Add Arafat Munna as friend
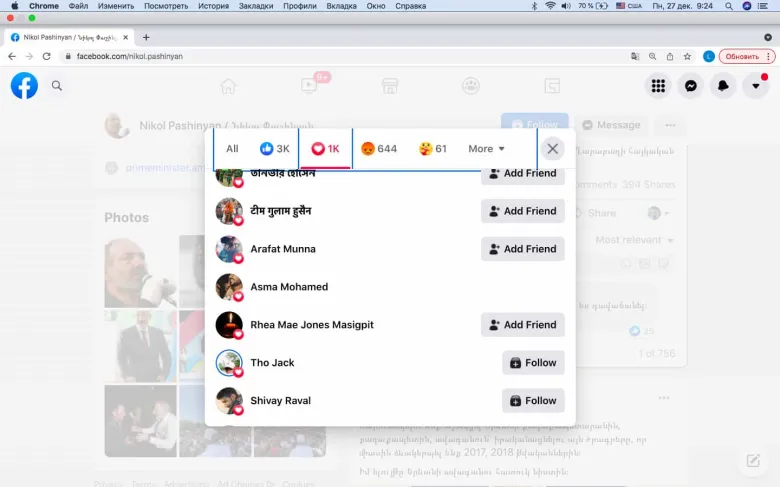 522,249
